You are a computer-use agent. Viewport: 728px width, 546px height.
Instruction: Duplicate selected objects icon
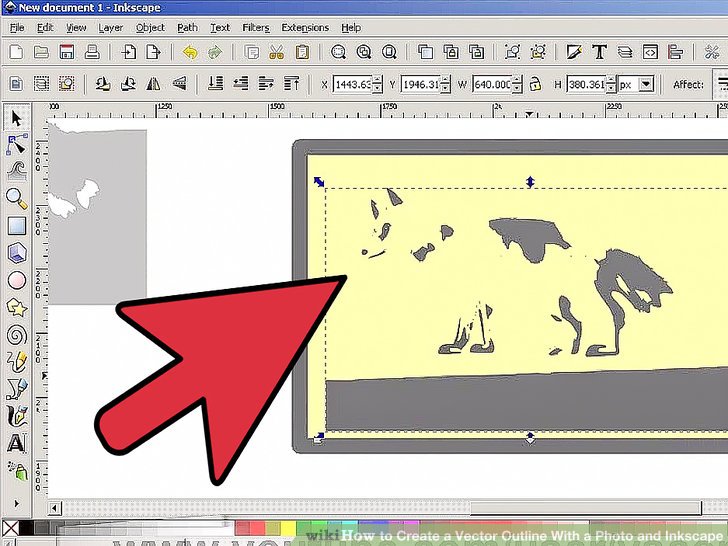point(425,52)
